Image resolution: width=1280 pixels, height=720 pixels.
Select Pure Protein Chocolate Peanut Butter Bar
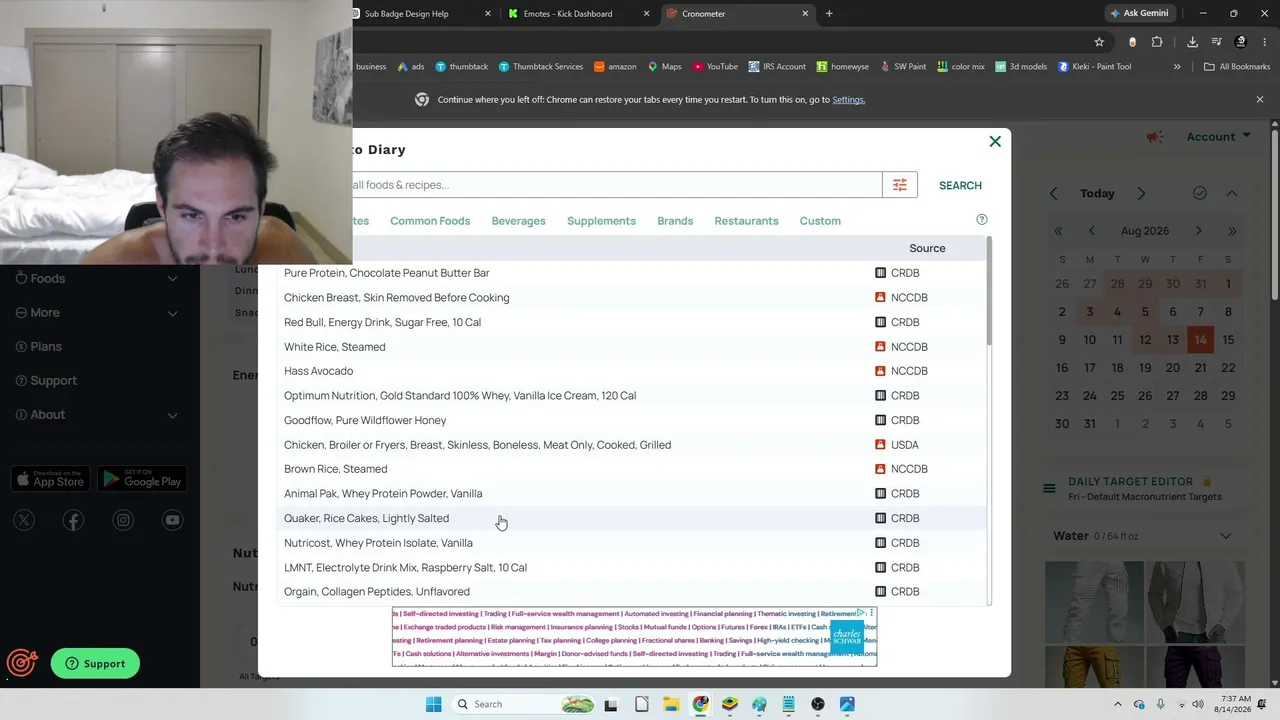631,273
